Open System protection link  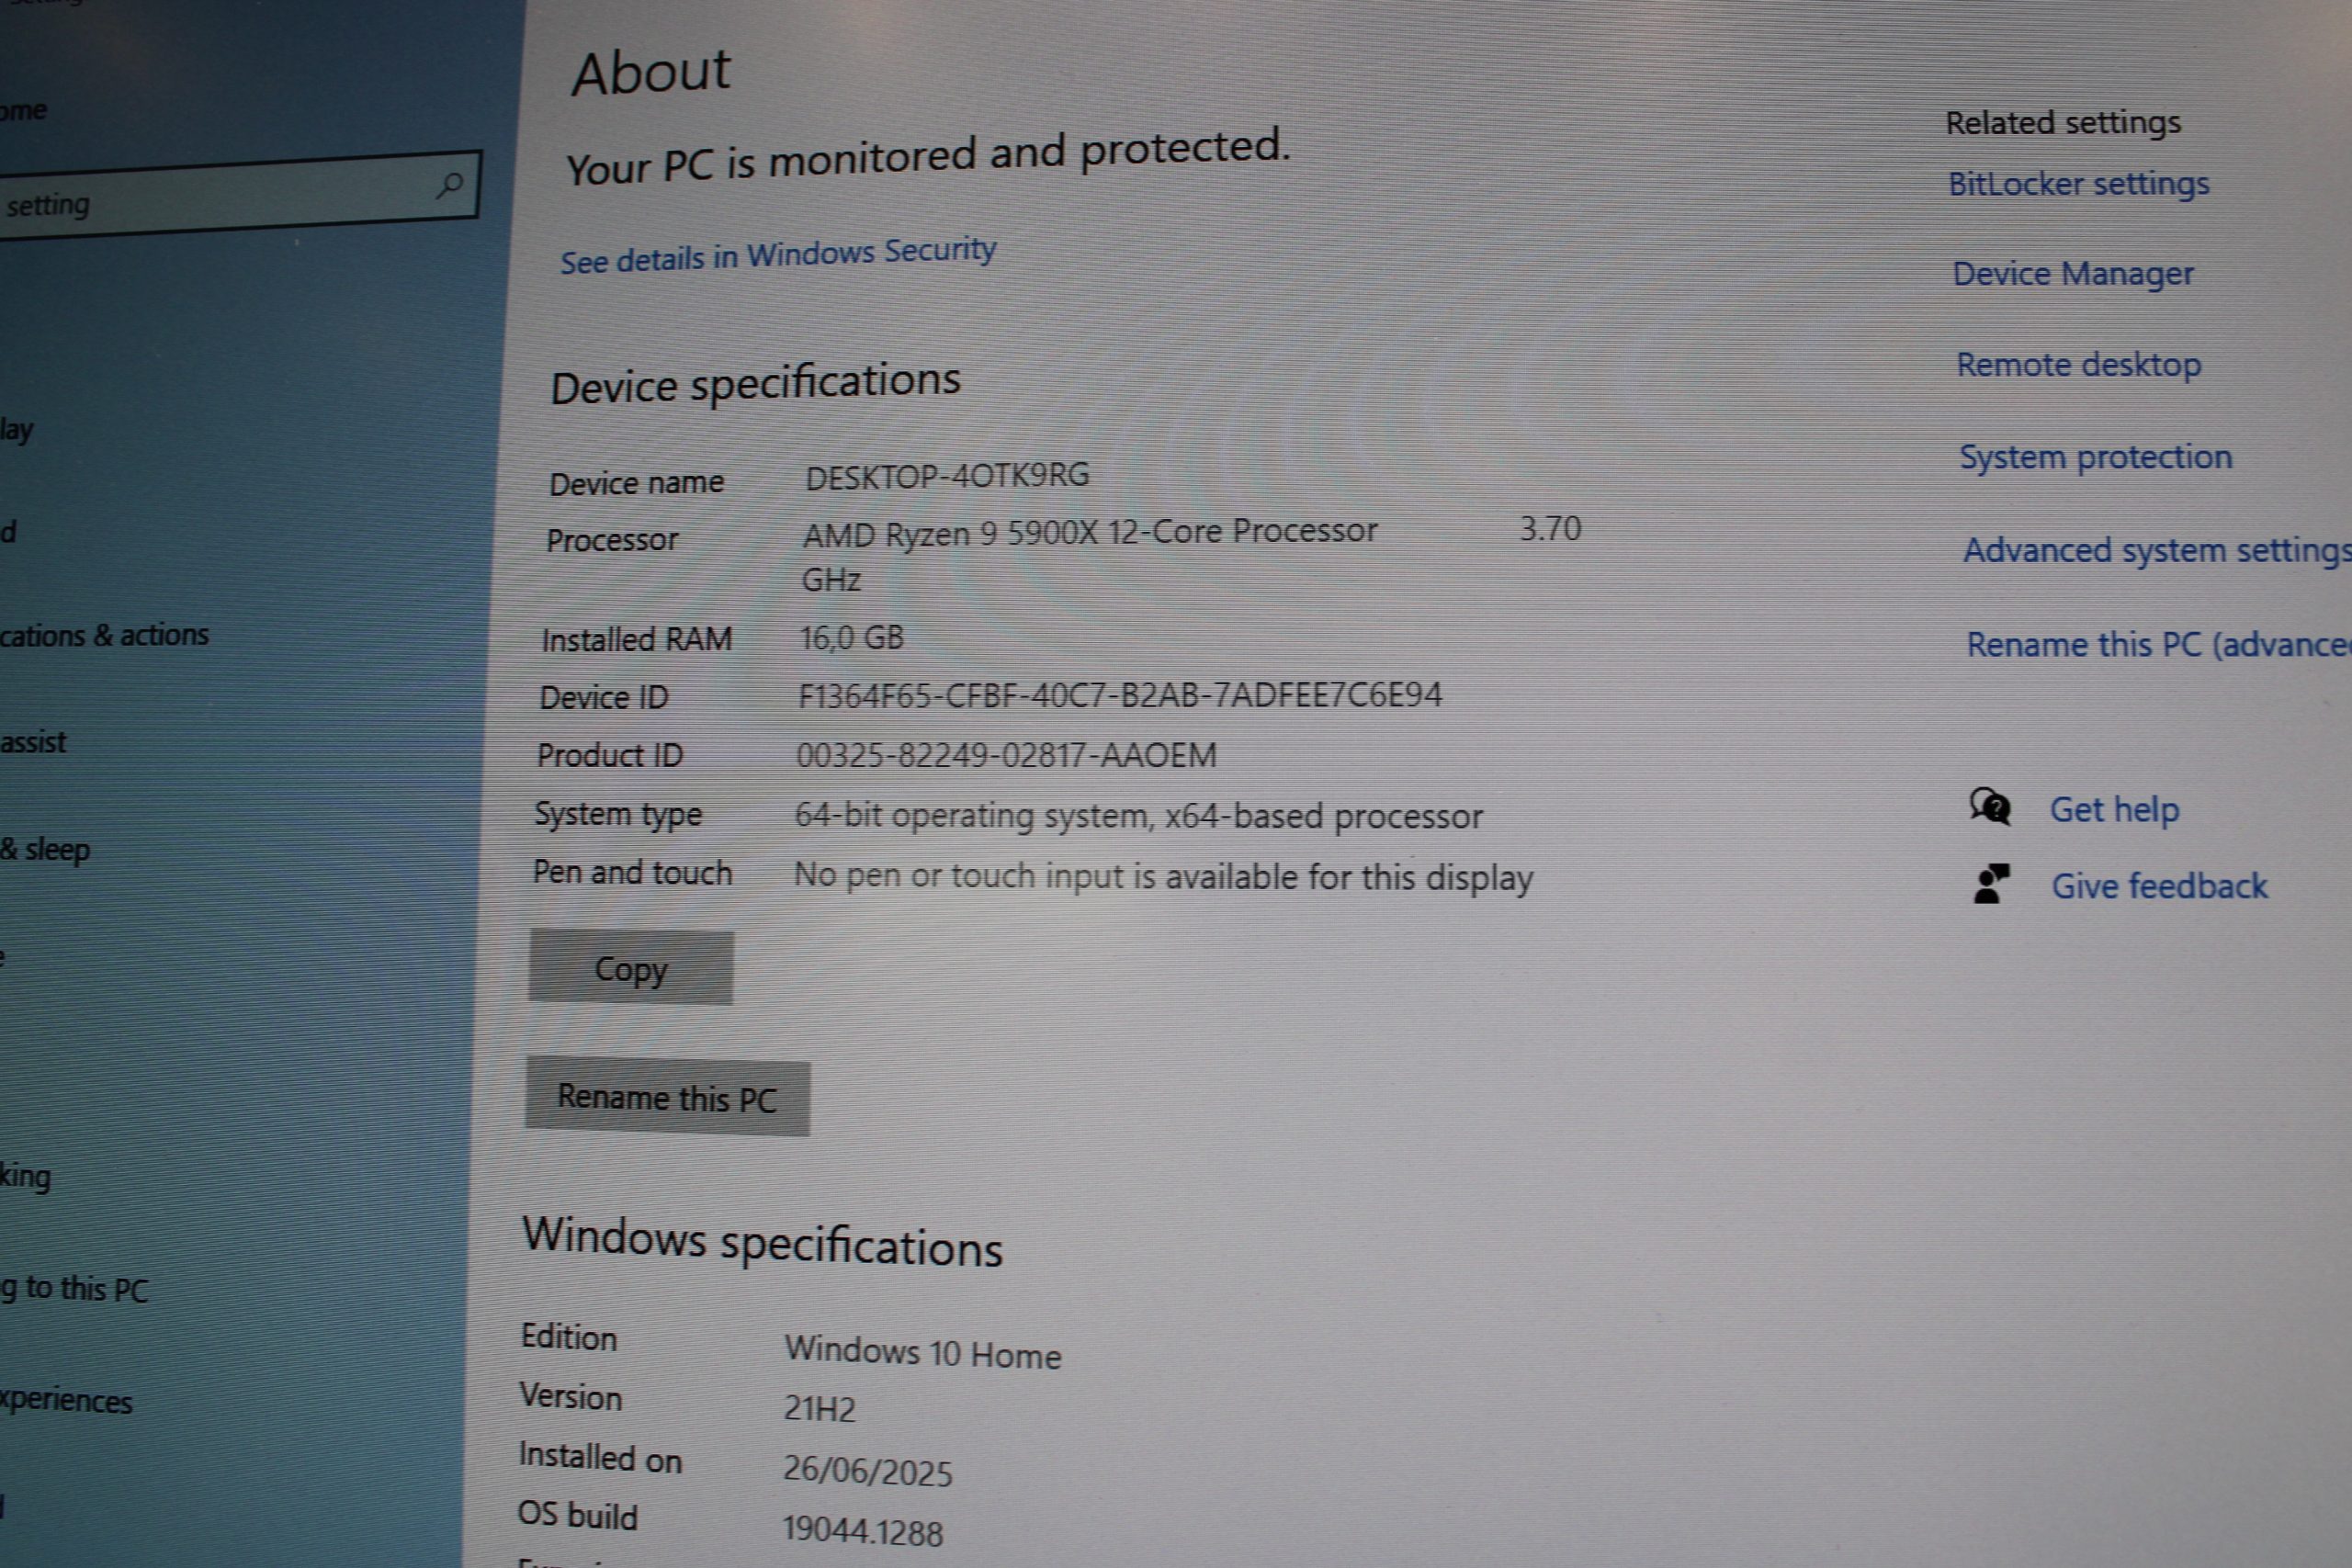pyautogui.click(x=2096, y=457)
